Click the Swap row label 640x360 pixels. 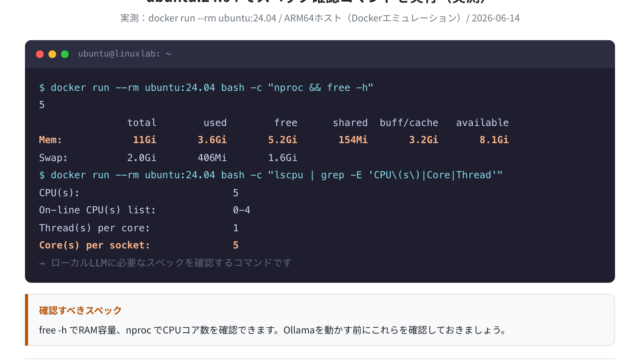[53, 158]
